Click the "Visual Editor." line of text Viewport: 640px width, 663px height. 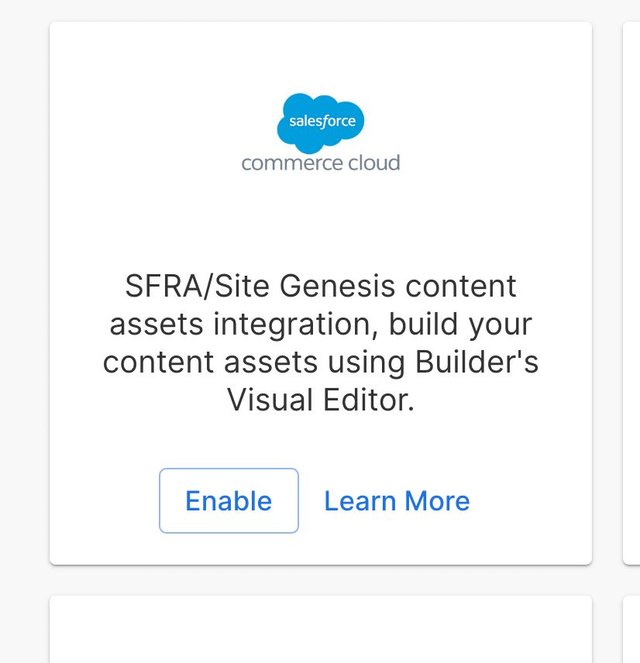point(320,400)
